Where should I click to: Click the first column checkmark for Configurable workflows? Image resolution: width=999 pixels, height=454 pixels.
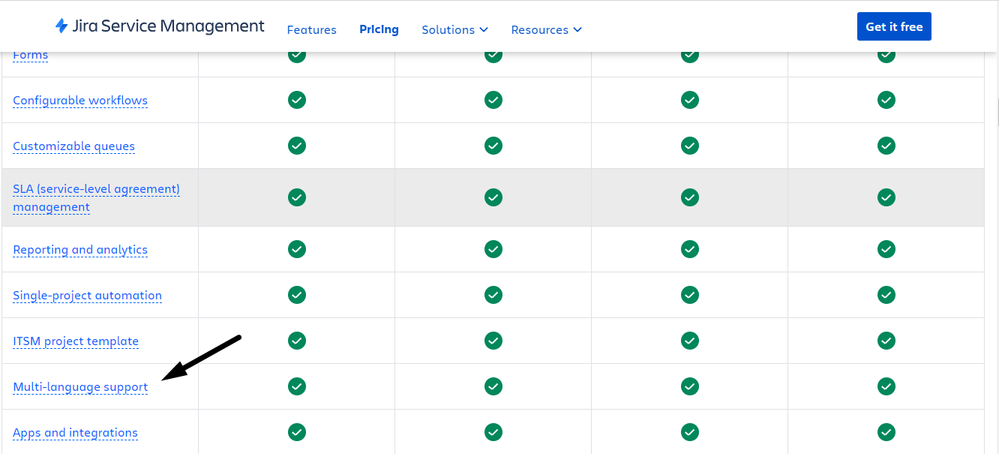[297, 100]
